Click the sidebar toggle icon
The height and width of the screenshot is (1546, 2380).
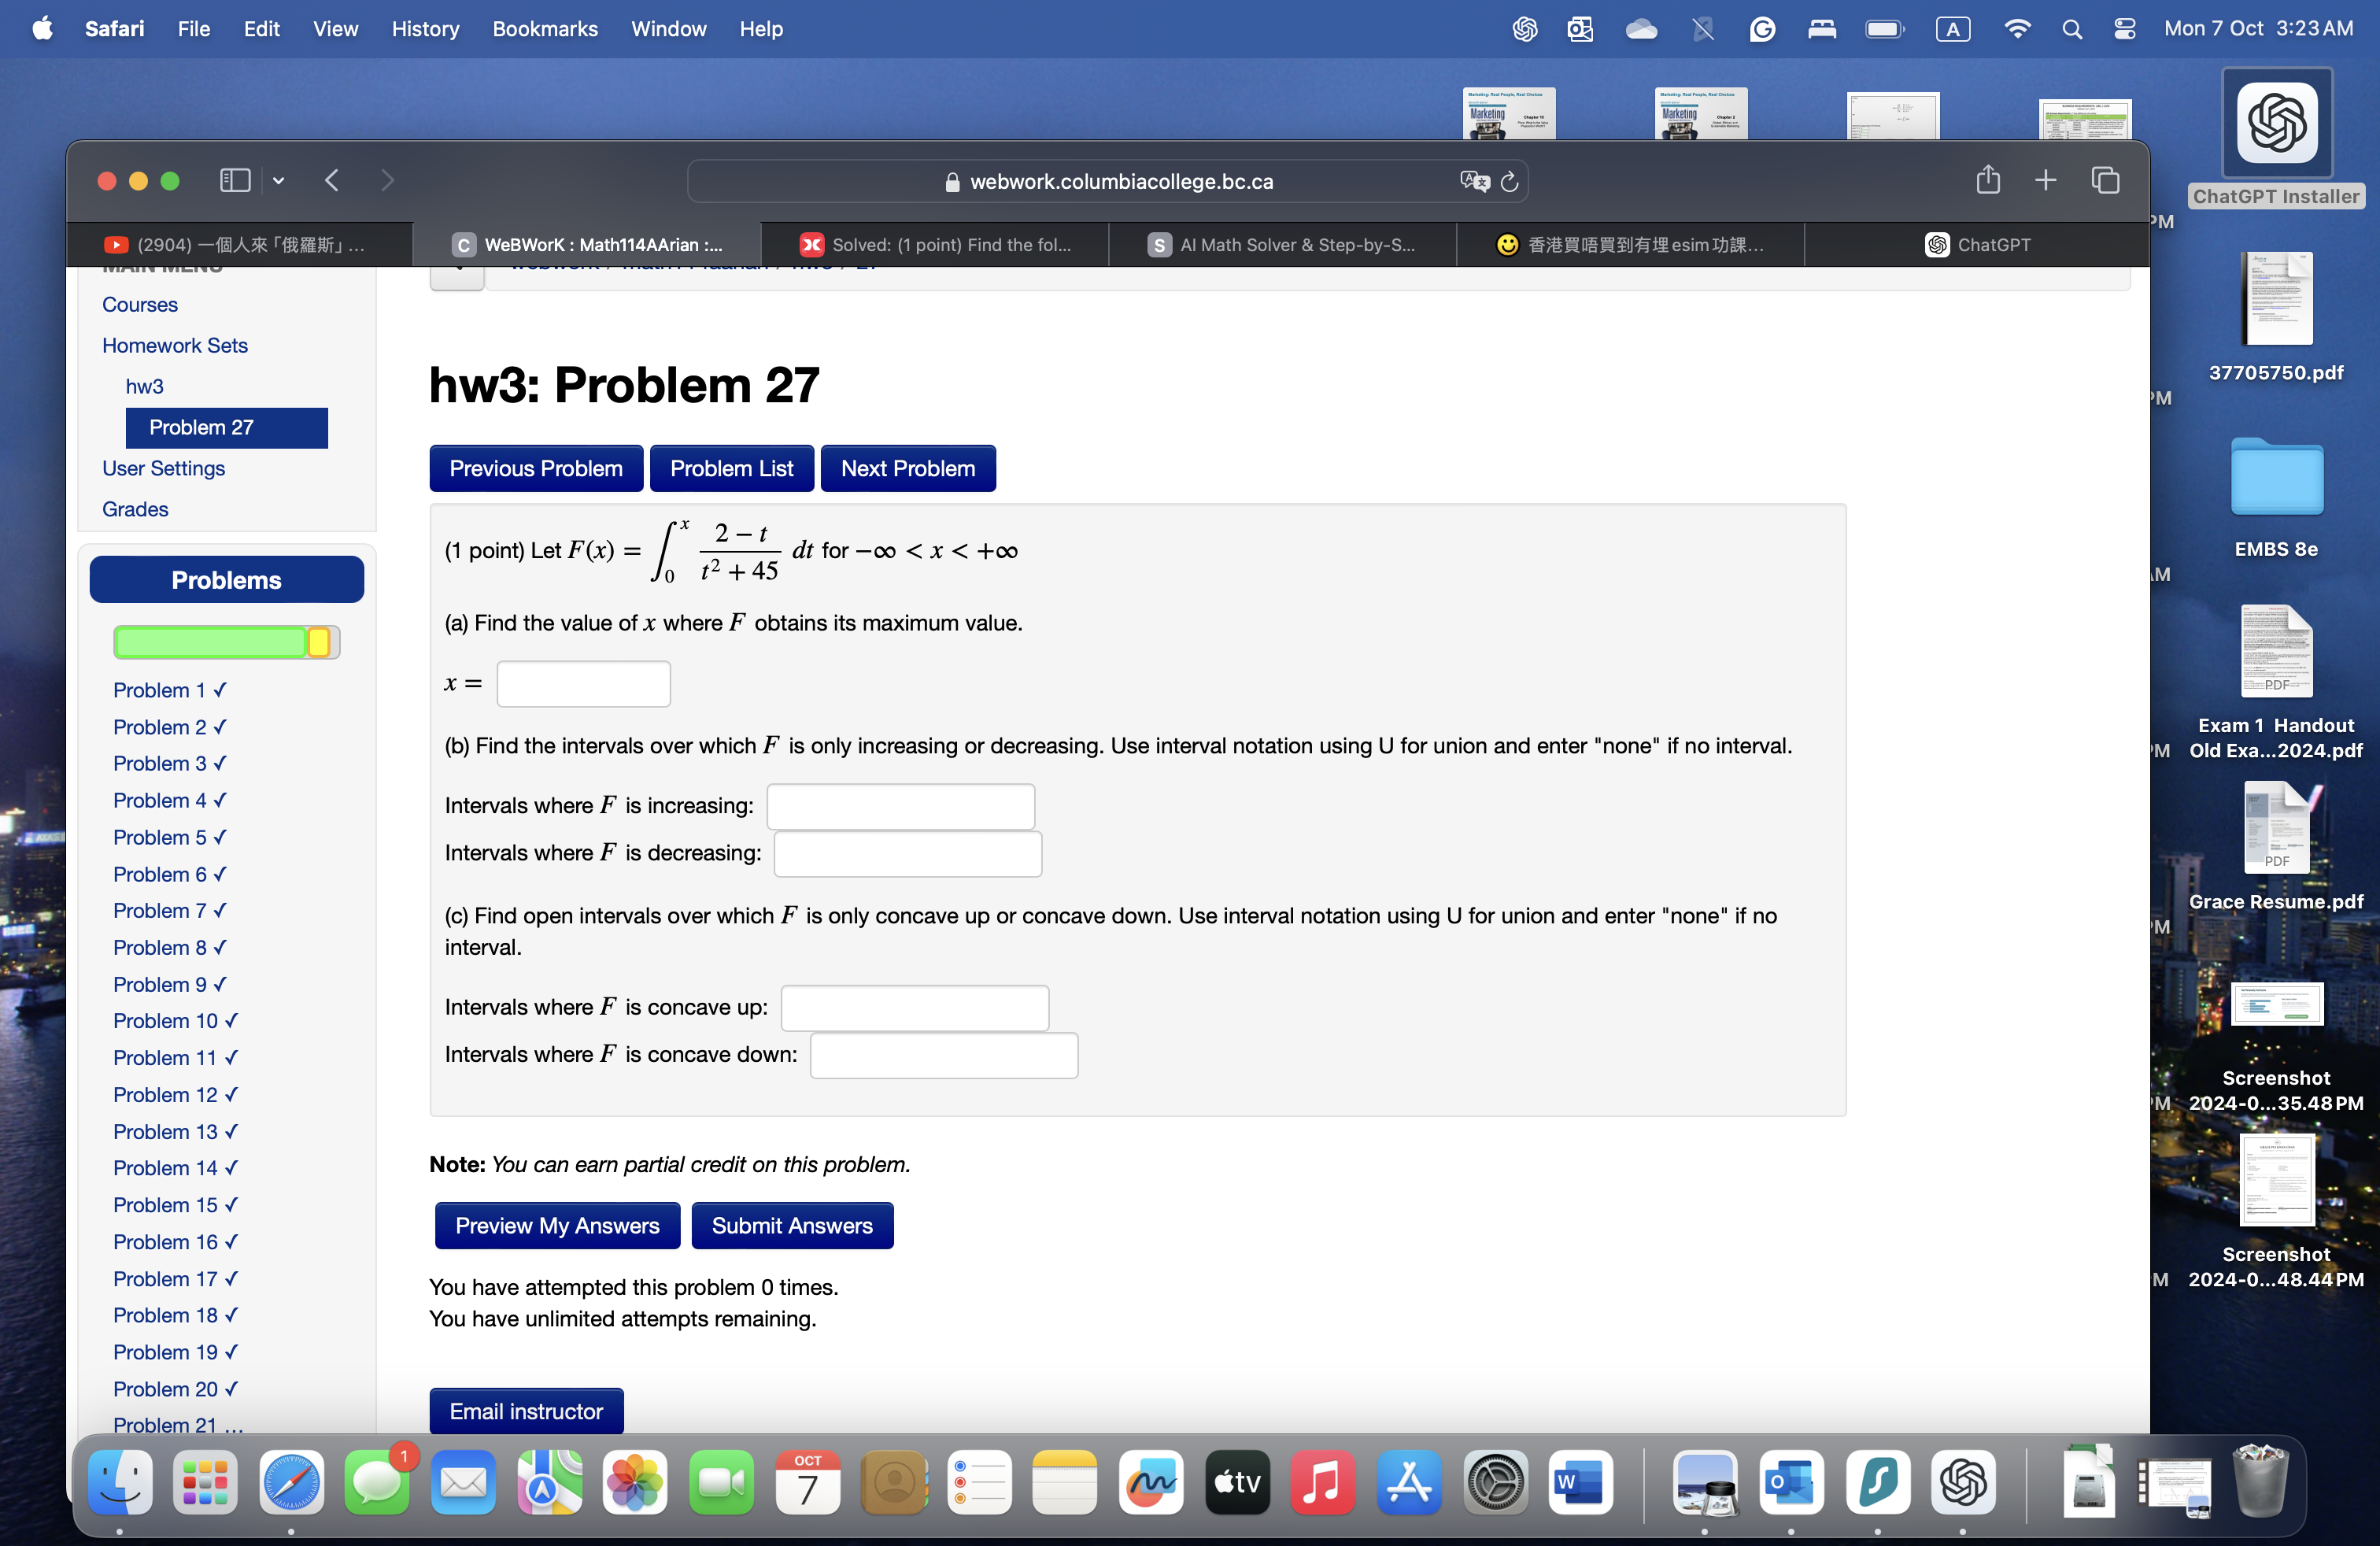click(235, 179)
